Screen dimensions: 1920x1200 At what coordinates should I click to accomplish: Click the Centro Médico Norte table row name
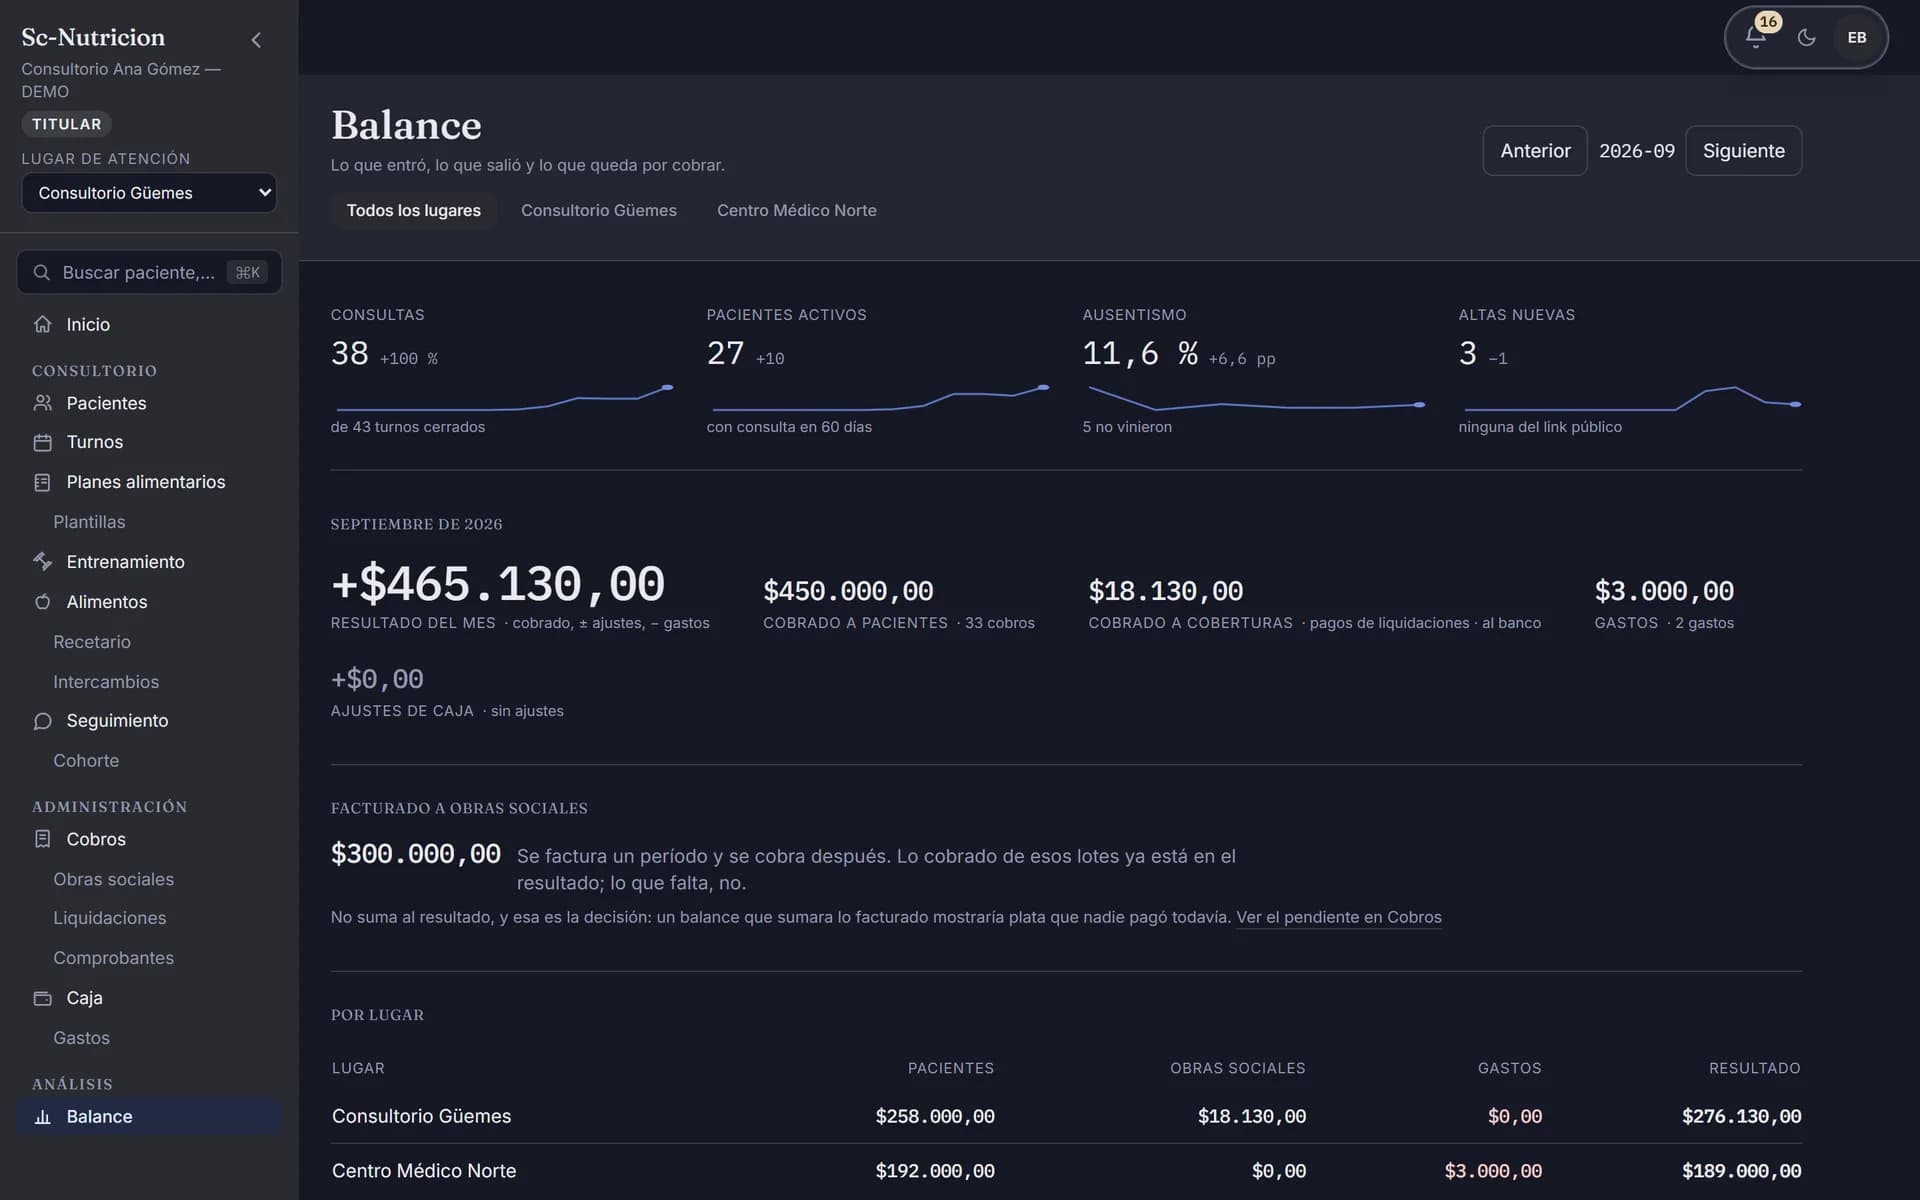click(424, 1171)
